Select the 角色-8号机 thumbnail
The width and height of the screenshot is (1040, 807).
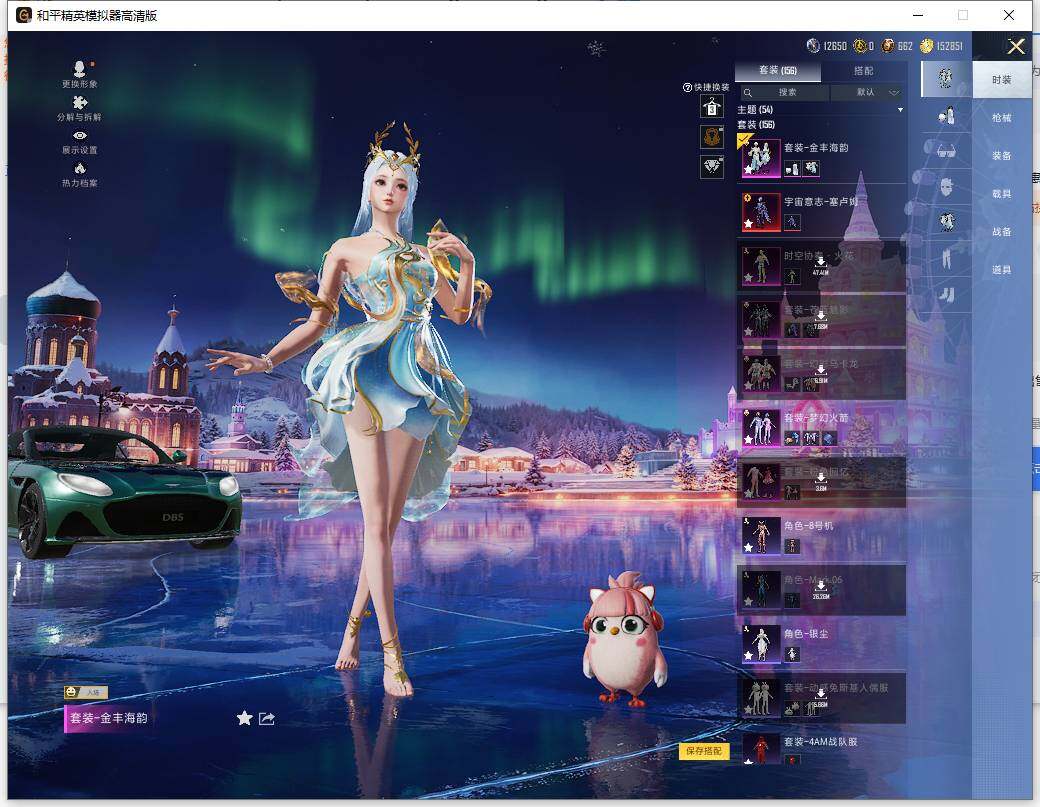[x=761, y=536]
